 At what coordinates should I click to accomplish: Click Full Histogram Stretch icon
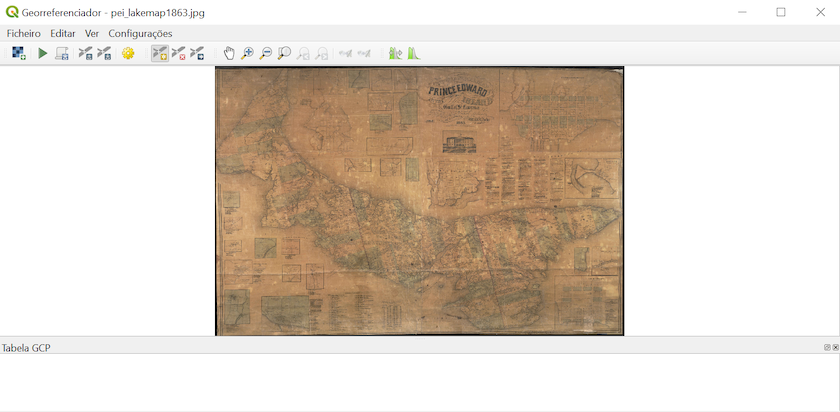(395, 53)
